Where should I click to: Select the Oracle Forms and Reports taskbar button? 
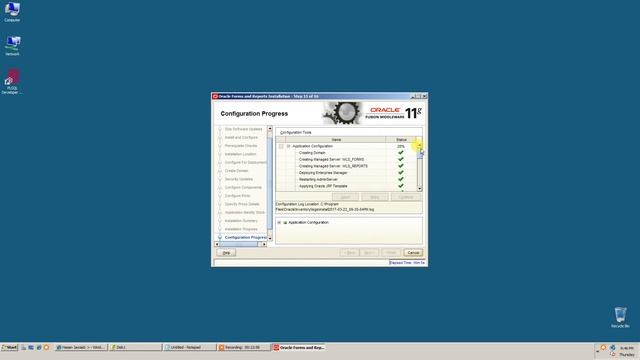tap(298, 347)
